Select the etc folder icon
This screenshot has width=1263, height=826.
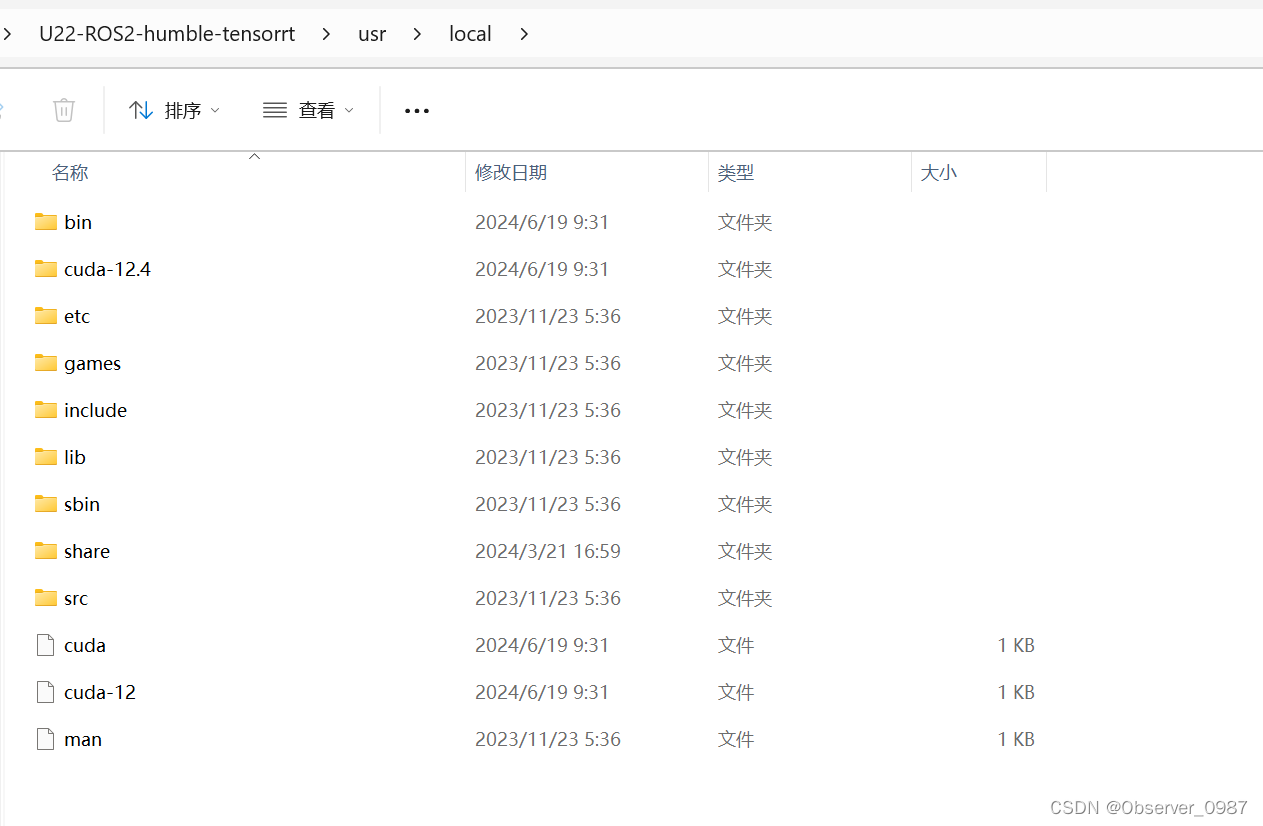click(46, 316)
